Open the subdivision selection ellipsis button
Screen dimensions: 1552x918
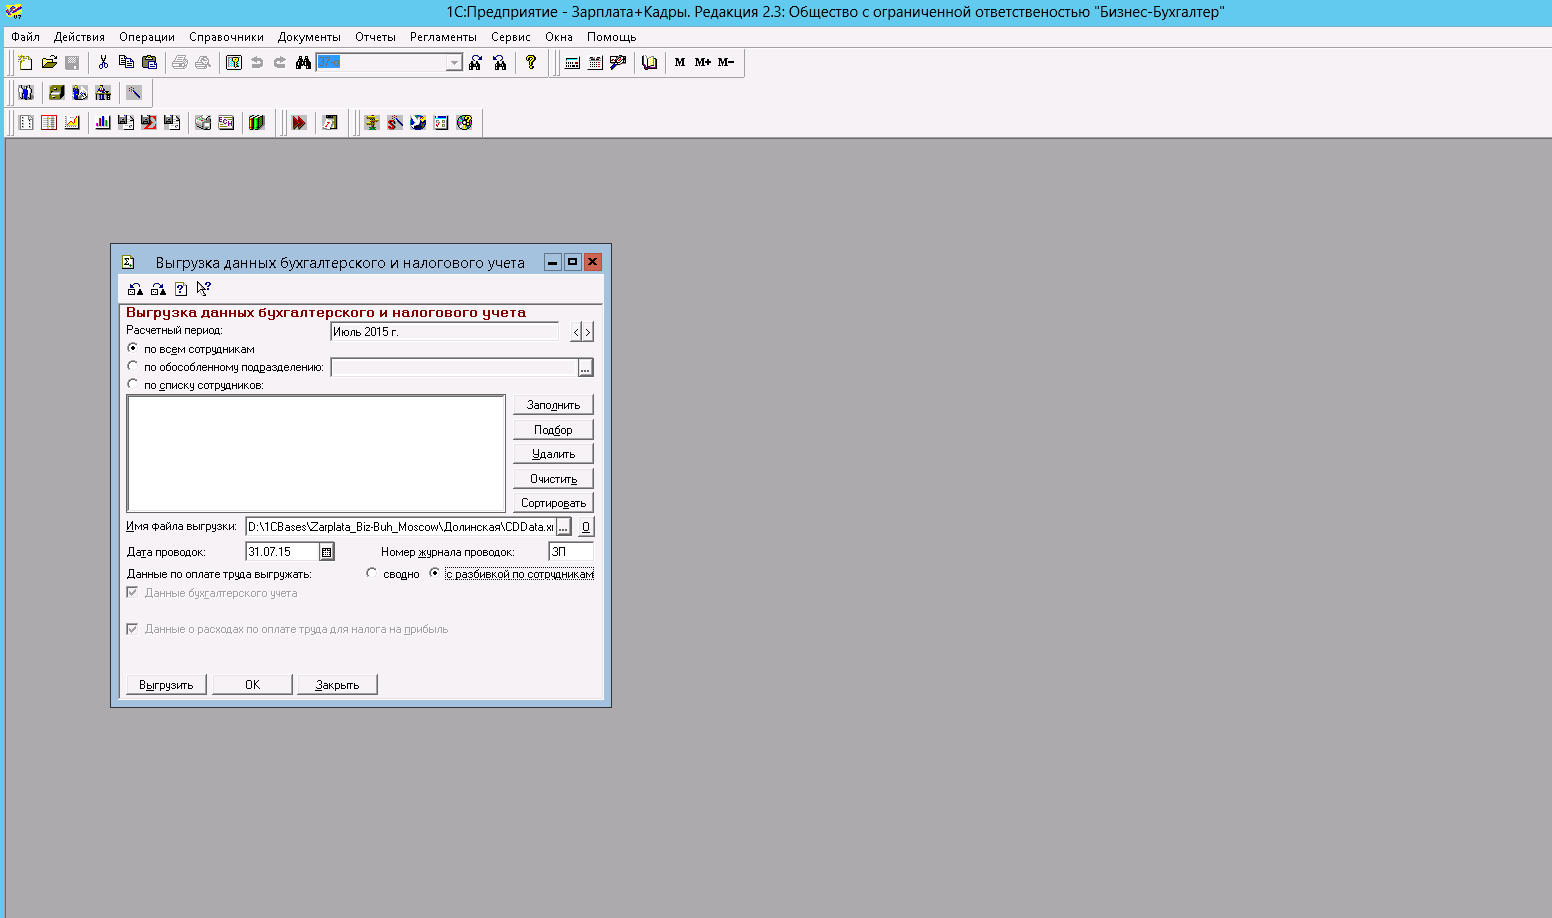coord(585,368)
